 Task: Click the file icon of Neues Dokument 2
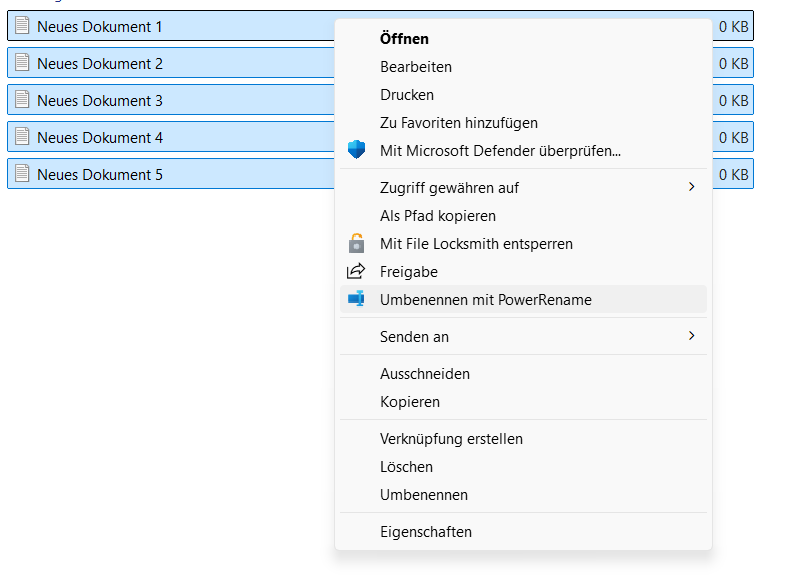(x=22, y=63)
